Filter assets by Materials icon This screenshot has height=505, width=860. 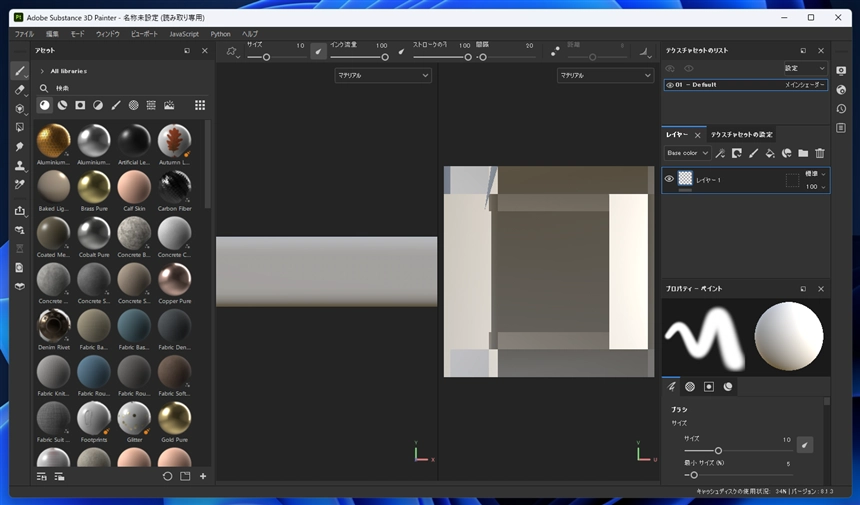point(44,105)
